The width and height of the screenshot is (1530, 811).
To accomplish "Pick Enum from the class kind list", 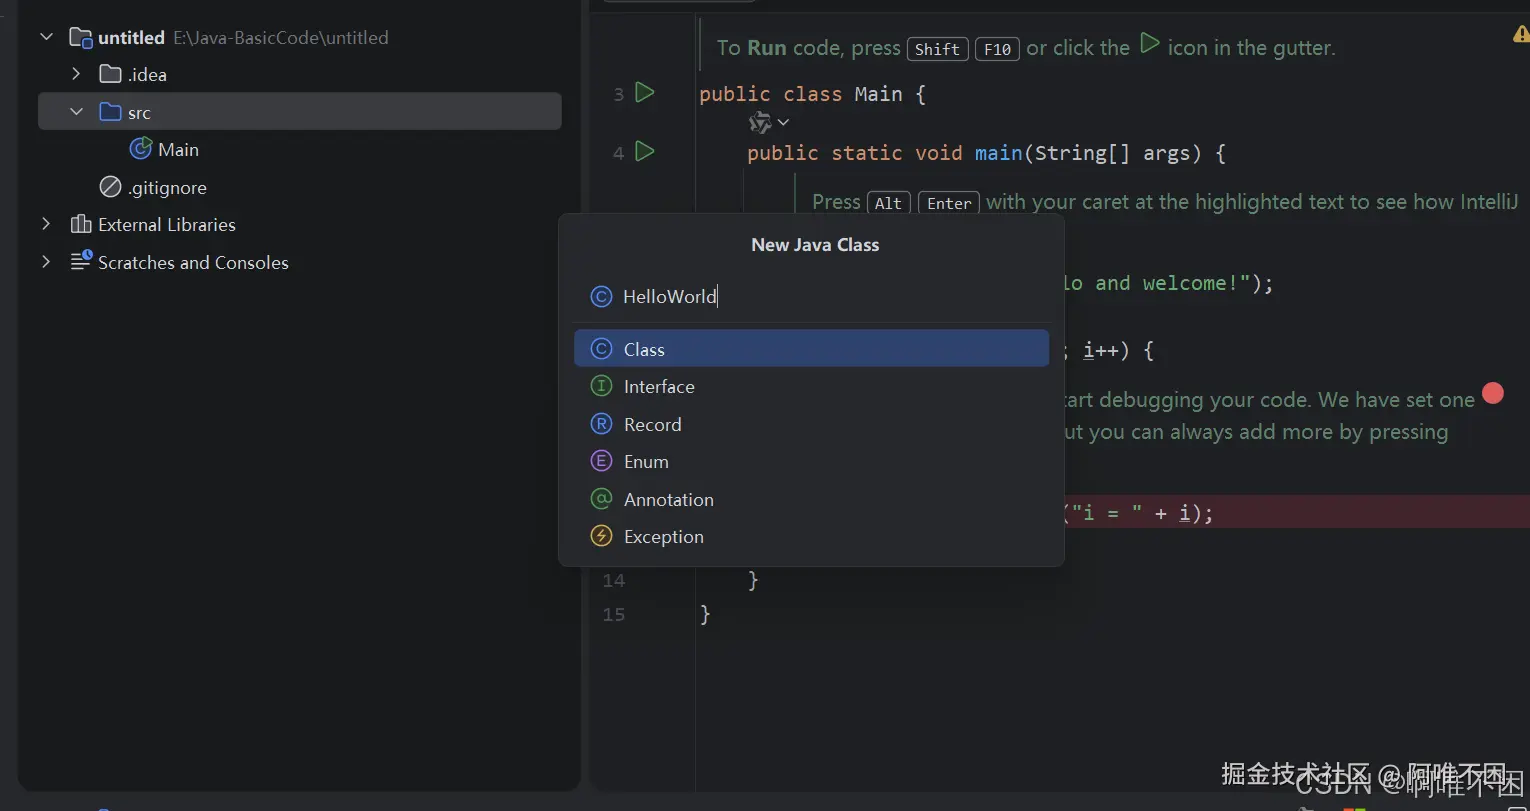I will pos(646,462).
